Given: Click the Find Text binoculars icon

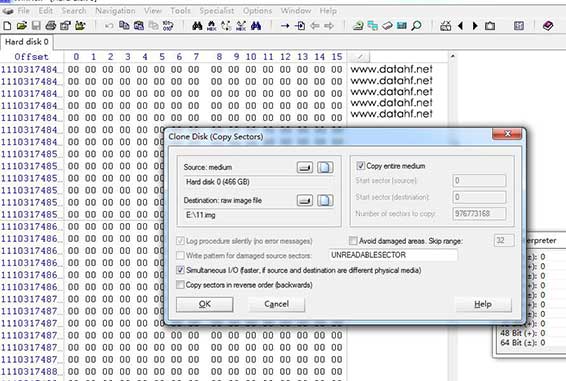Looking at the screenshot, I should [x=197, y=26].
